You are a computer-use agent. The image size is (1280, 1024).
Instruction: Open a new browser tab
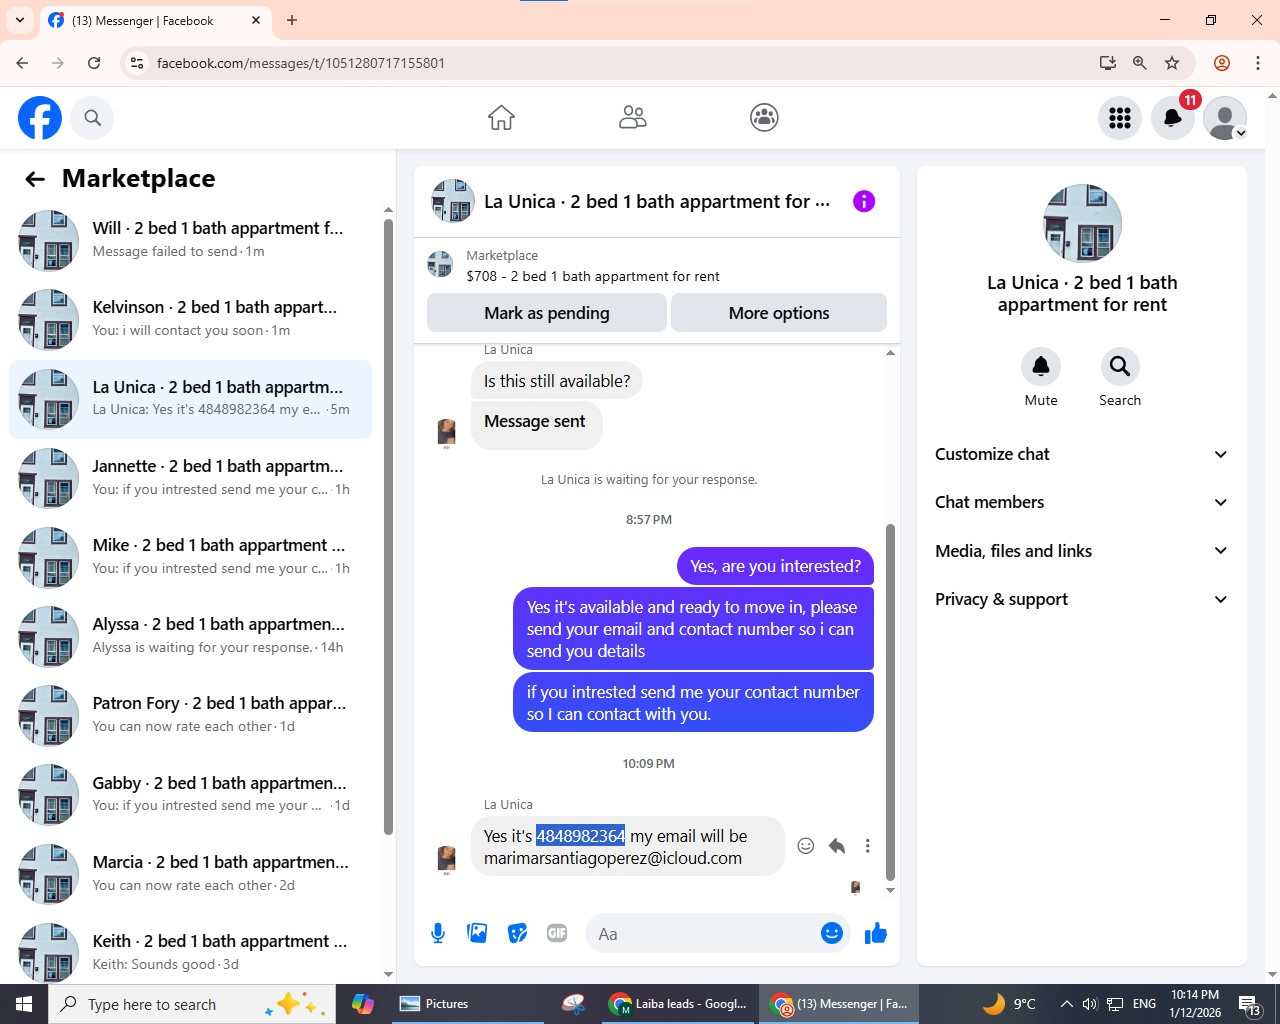[x=292, y=20]
